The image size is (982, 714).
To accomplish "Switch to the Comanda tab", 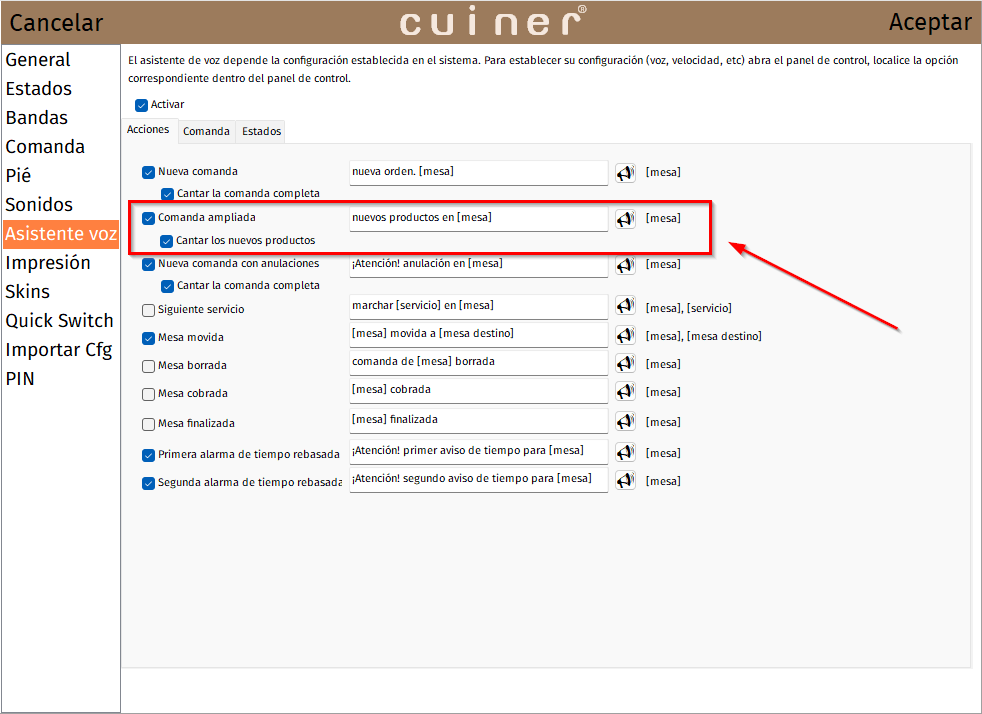I will pos(207,132).
